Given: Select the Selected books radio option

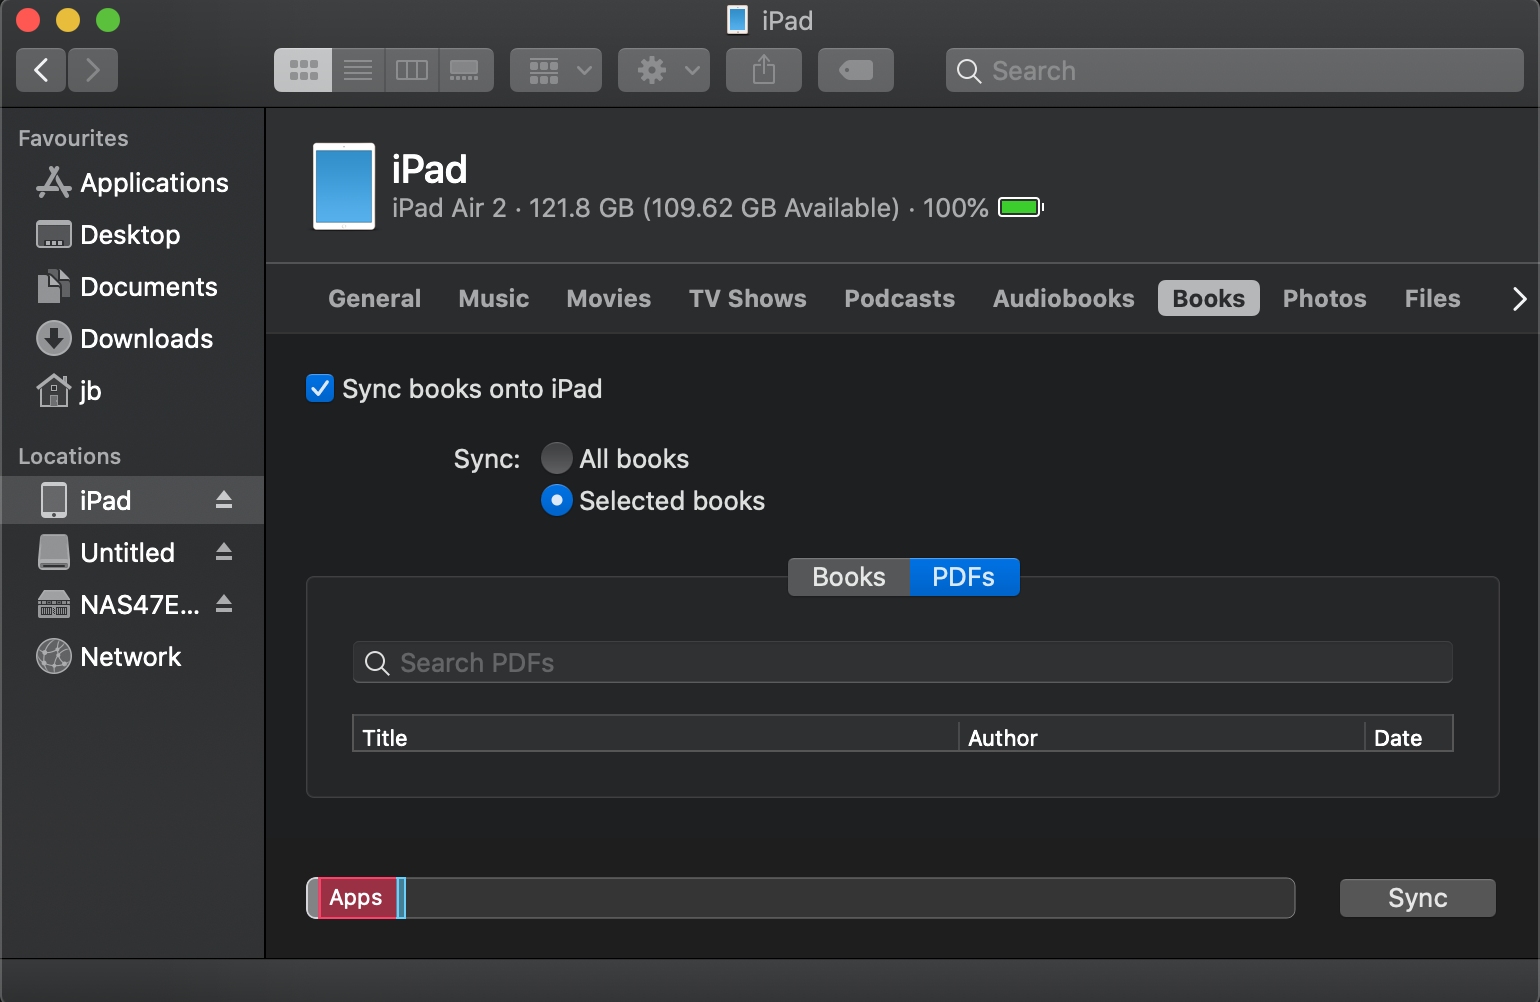Looking at the screenshot, I should 557,500.
